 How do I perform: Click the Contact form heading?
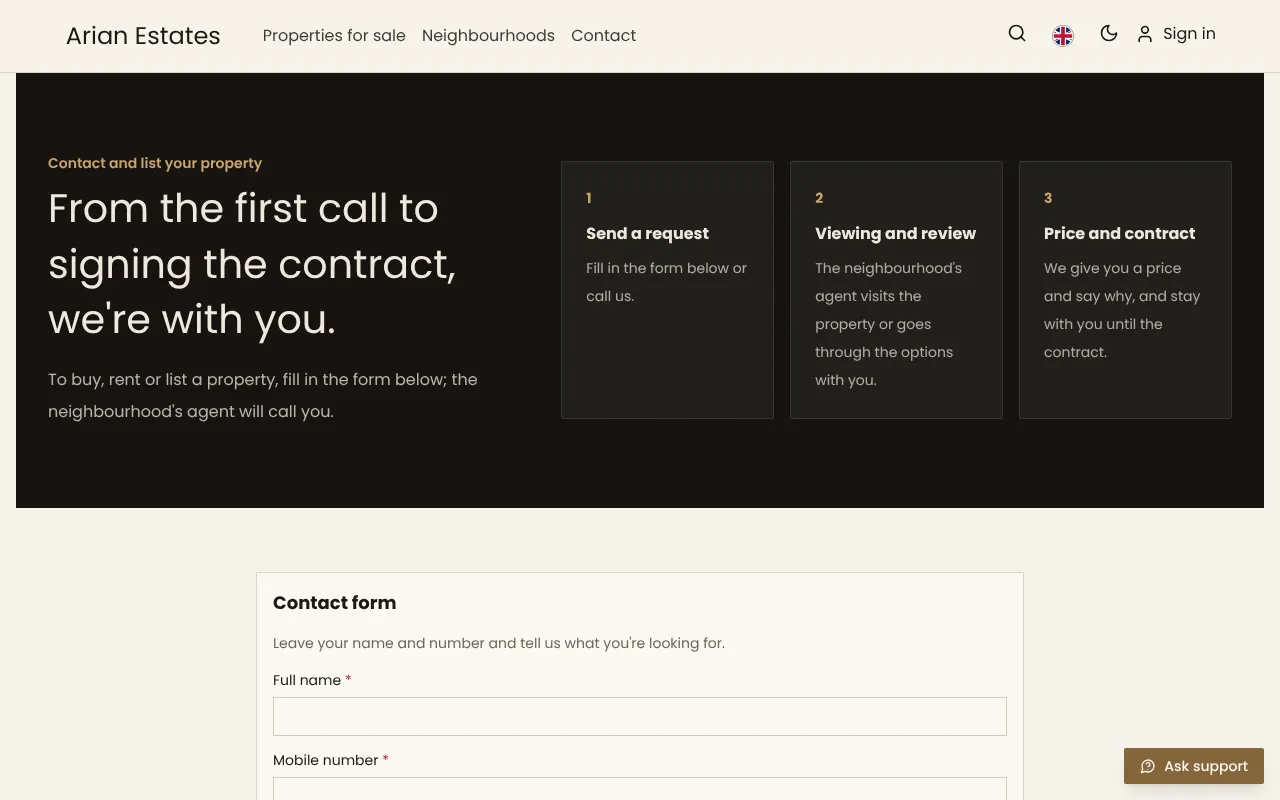pyautogui.click(x=334, y=603)
